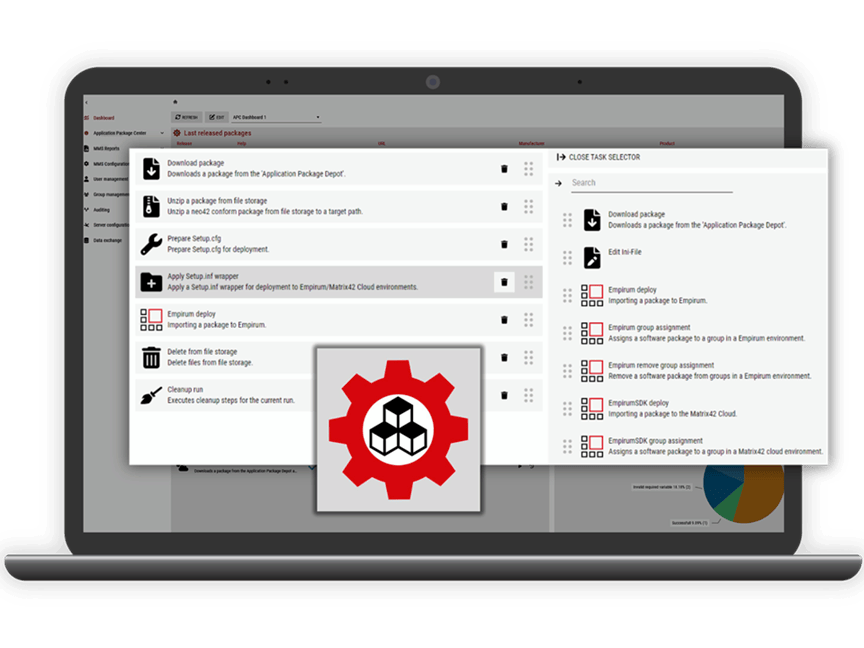Screen dimensions: 864x648
Task: Open Dashboard in the sidebar
Action: coord(104,118)
